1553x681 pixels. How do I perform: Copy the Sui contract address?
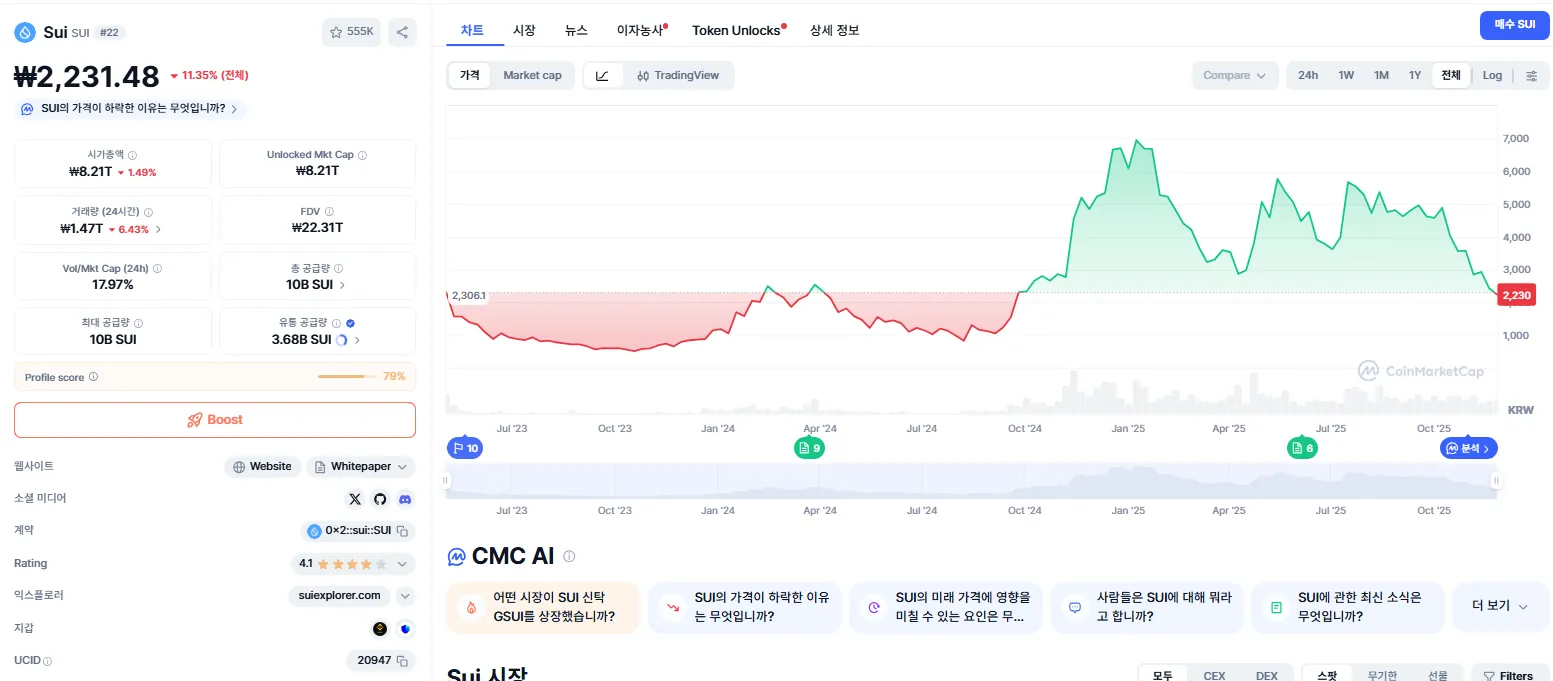[x=402, y=531]
